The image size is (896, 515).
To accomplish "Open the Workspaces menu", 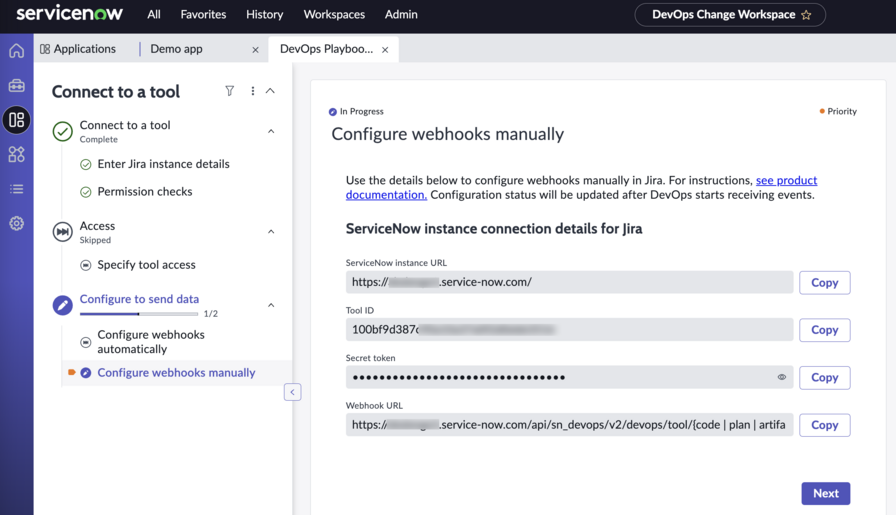I will pyautogui.click(x=334, y=14).
